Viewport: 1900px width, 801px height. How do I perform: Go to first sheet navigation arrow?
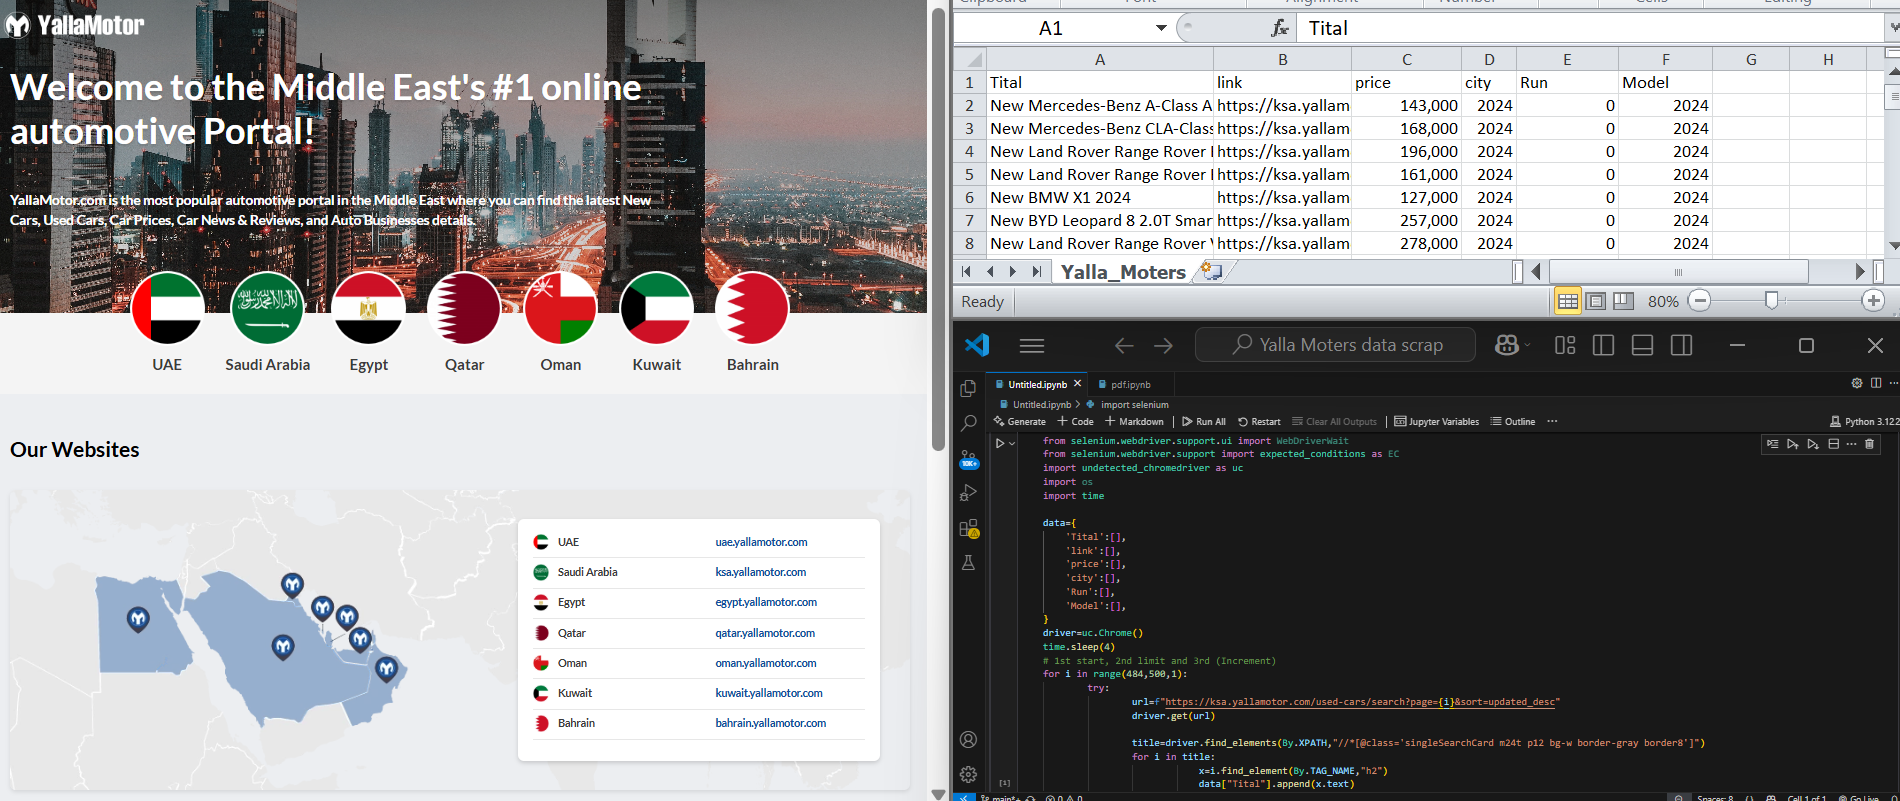(x=966, y=271)
